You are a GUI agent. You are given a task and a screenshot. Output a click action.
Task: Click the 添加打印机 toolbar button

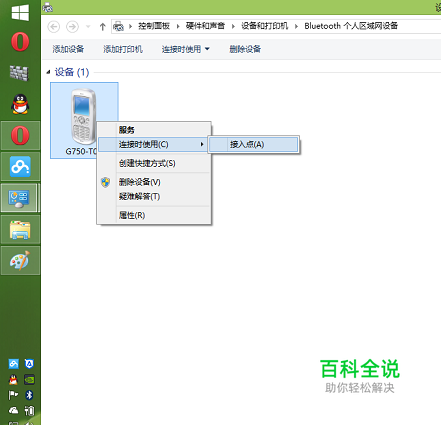[123, 49]
